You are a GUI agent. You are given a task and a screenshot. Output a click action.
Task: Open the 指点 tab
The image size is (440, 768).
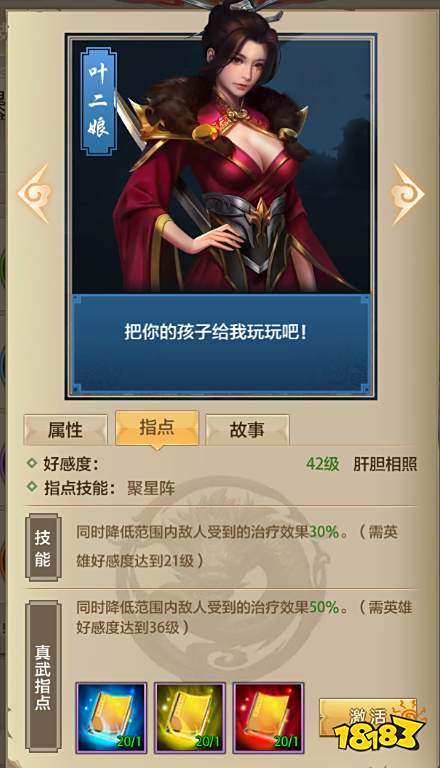(157, 428)
